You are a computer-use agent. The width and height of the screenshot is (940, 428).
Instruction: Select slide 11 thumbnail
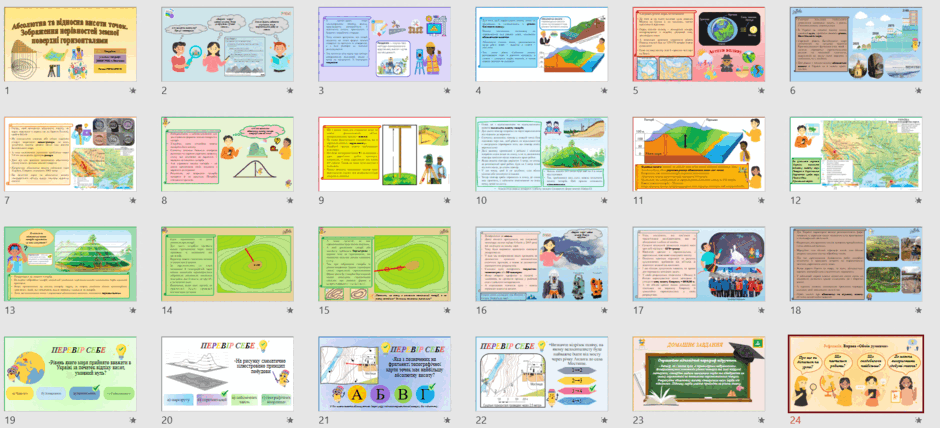(x=698, y=154)
